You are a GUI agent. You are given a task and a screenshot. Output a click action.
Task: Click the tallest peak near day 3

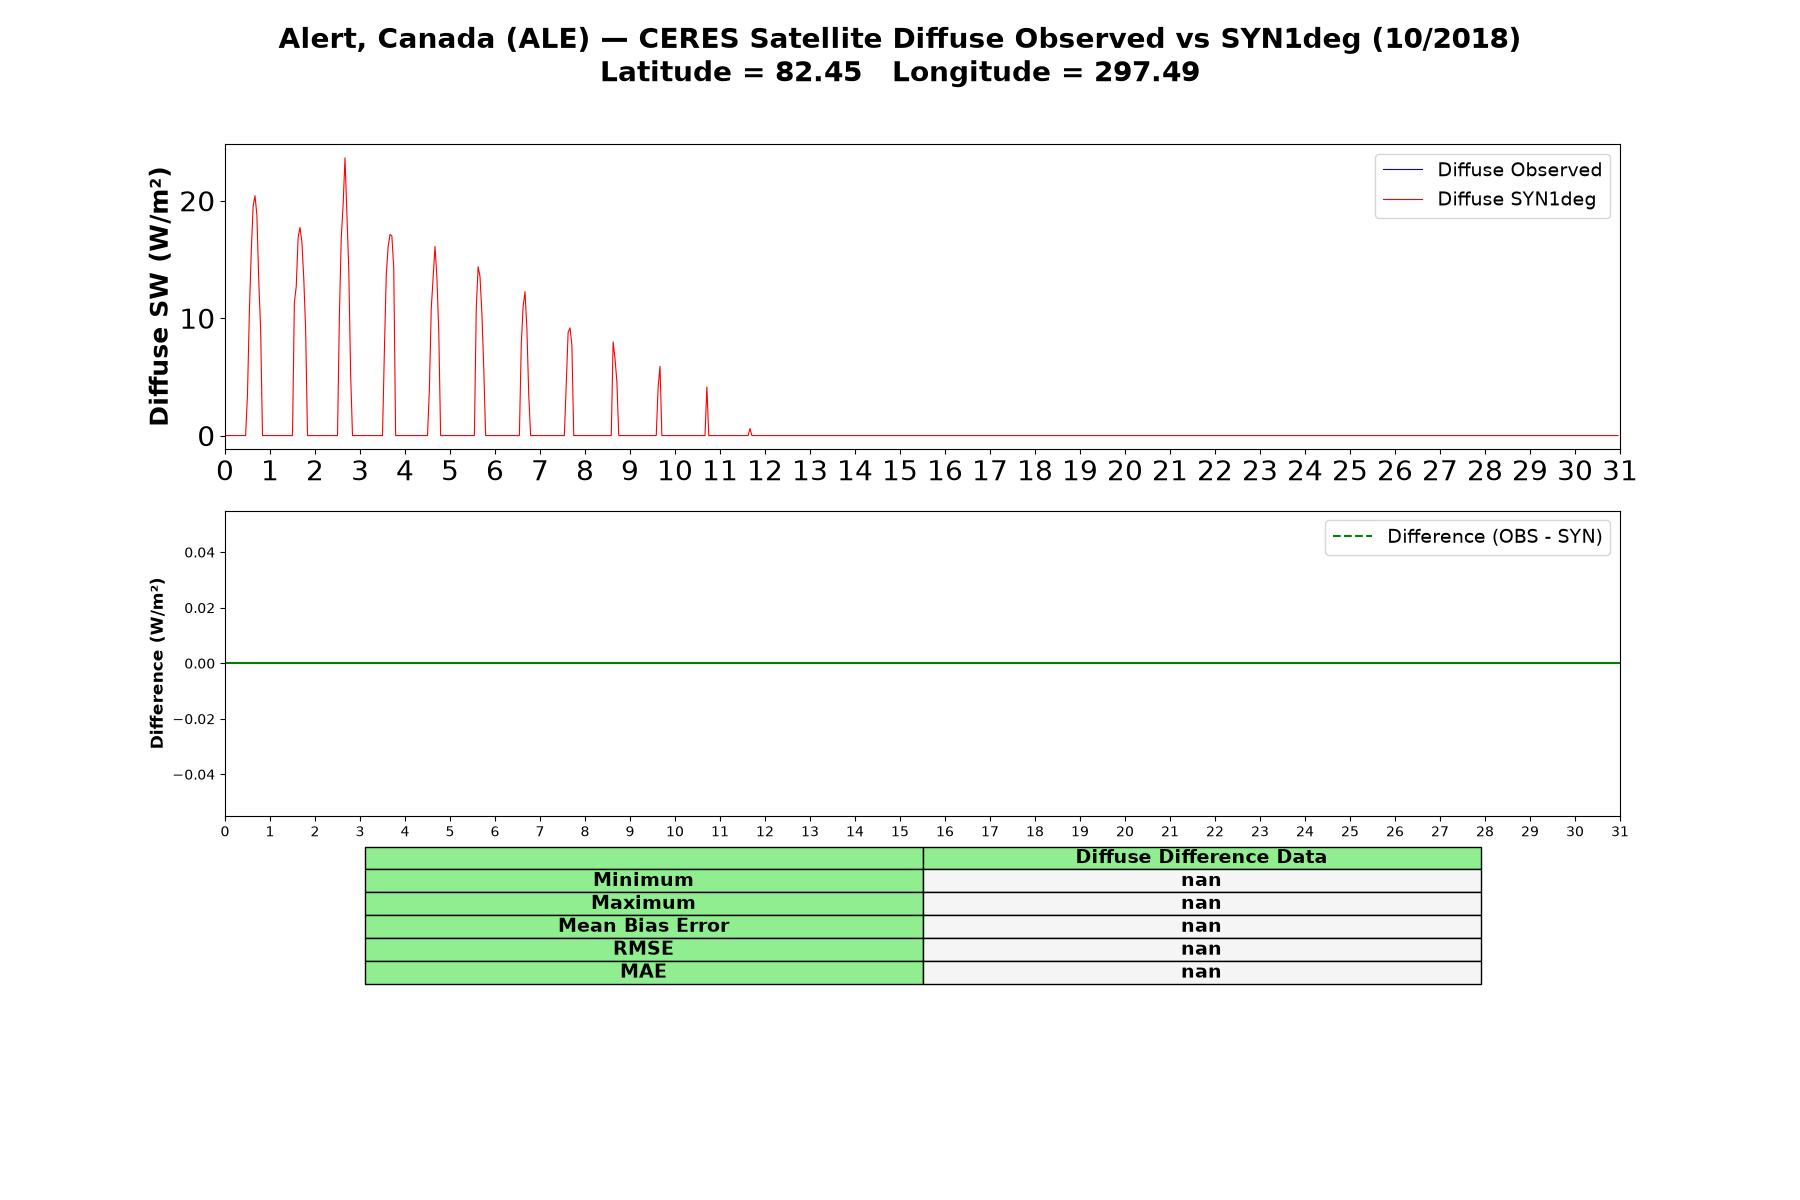click(x=345, y=159)
